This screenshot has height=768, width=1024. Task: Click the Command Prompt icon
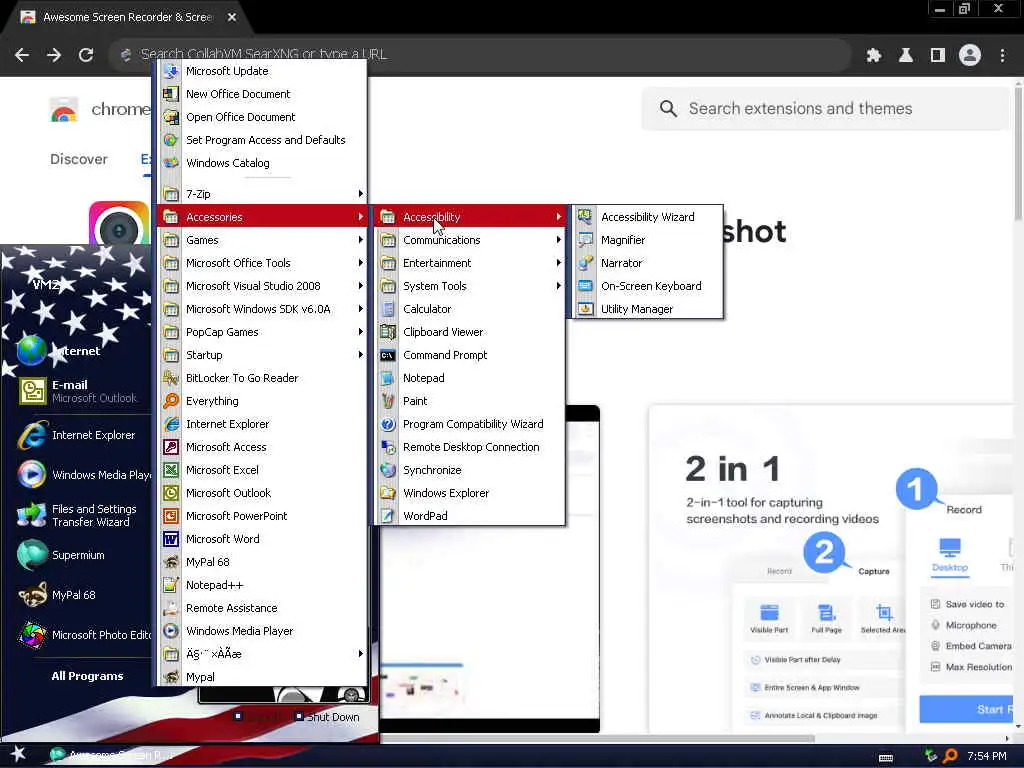pyautogui.click(x=388, y=355)
